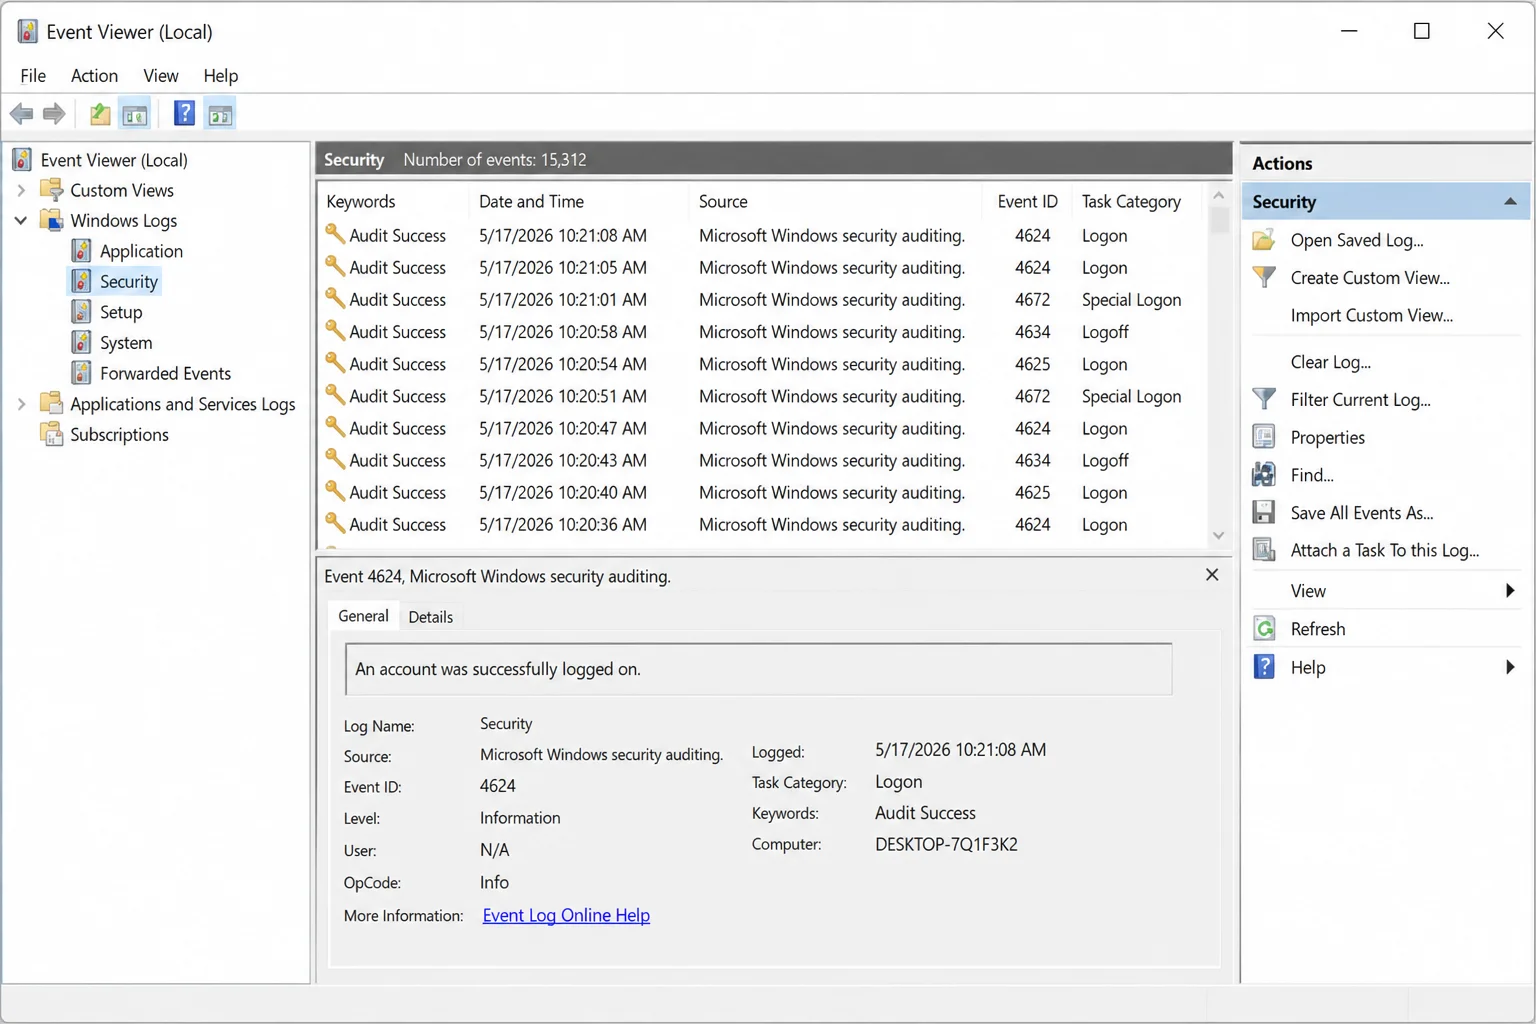
Task: Click Import Custom View action
Action: click(x=1371, y=315)
